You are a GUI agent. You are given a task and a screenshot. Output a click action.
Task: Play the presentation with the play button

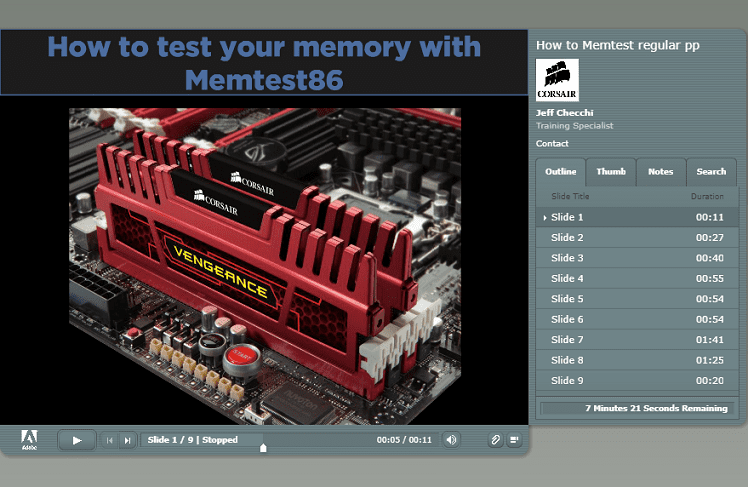77,440
